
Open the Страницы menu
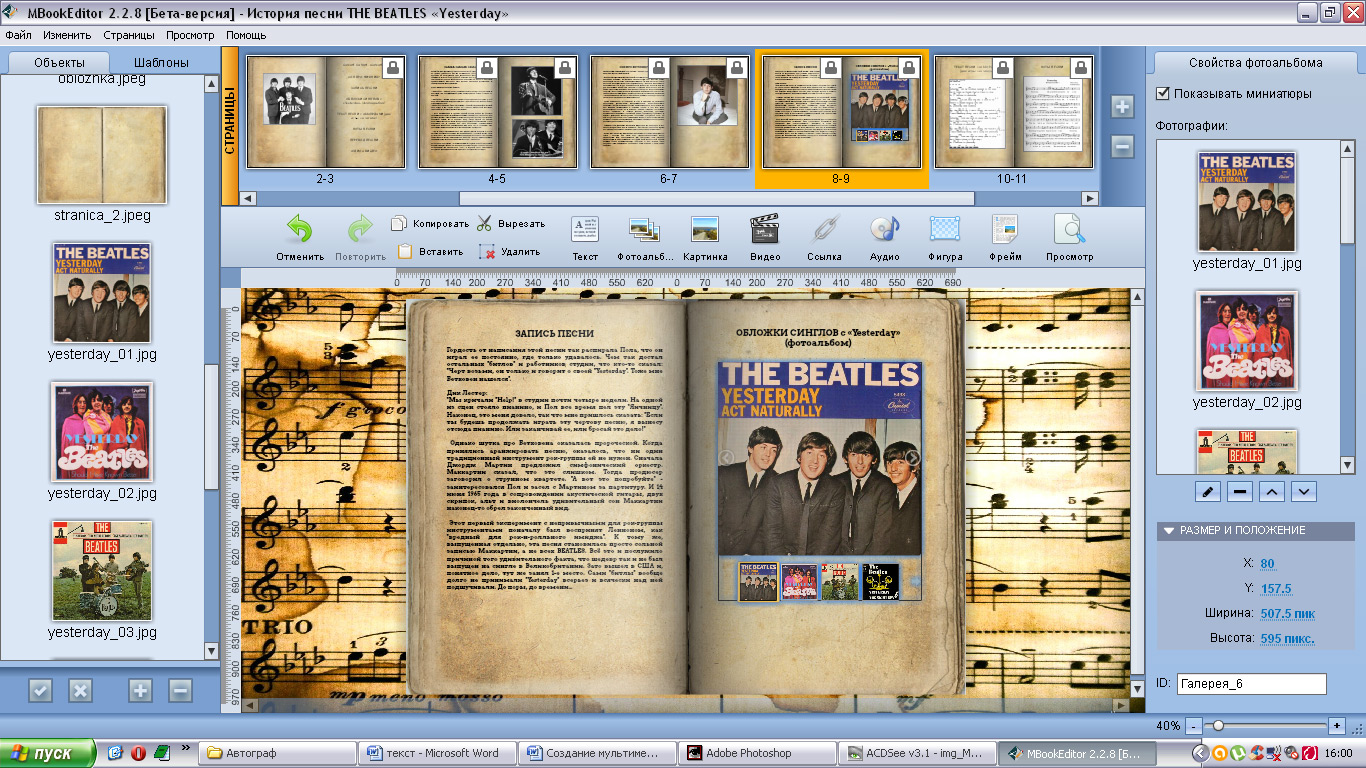pyautogui.click(x=129, y=35)
